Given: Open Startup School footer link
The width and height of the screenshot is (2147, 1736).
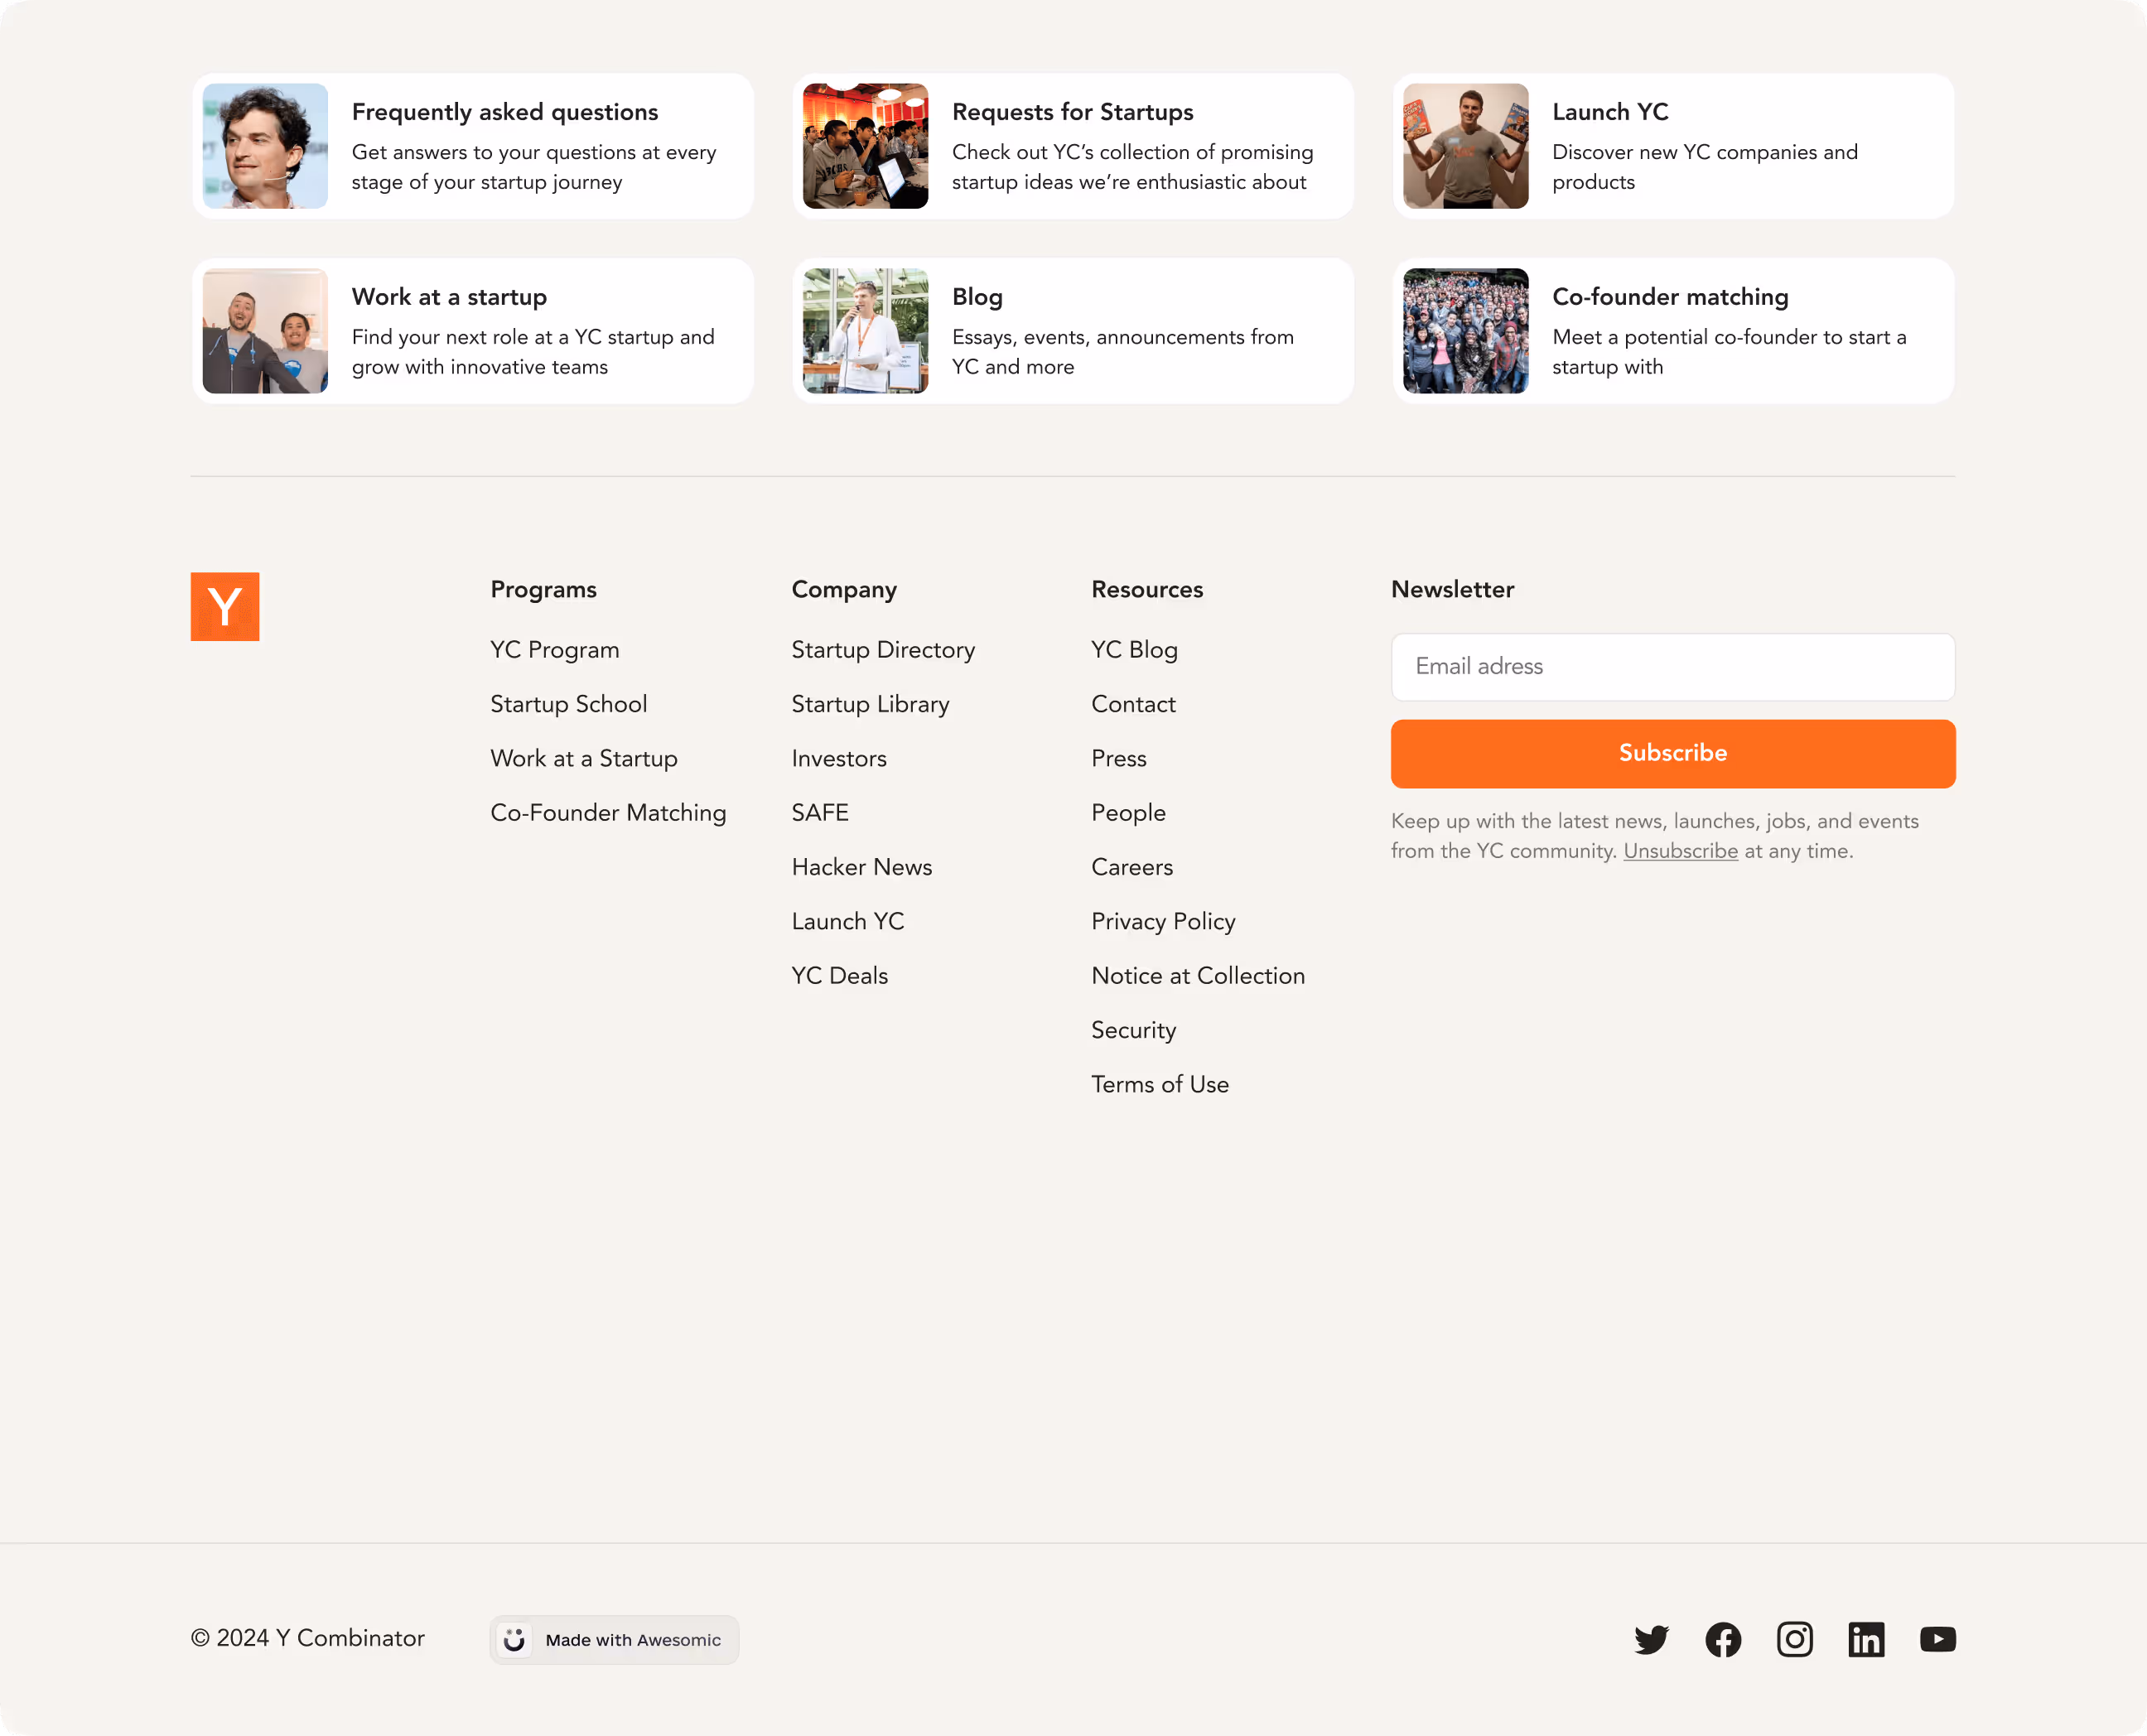Looking at the screenshot, I should coord(569,704).
